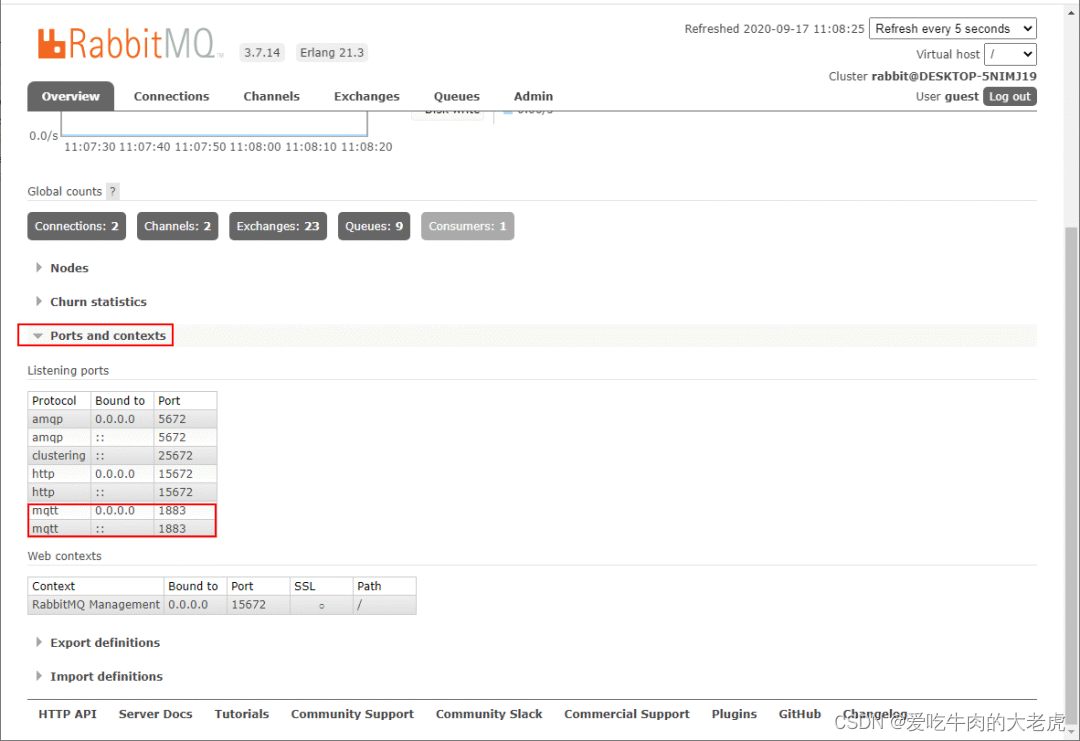Click the Consumers: 1 count button

coord(468,226)
